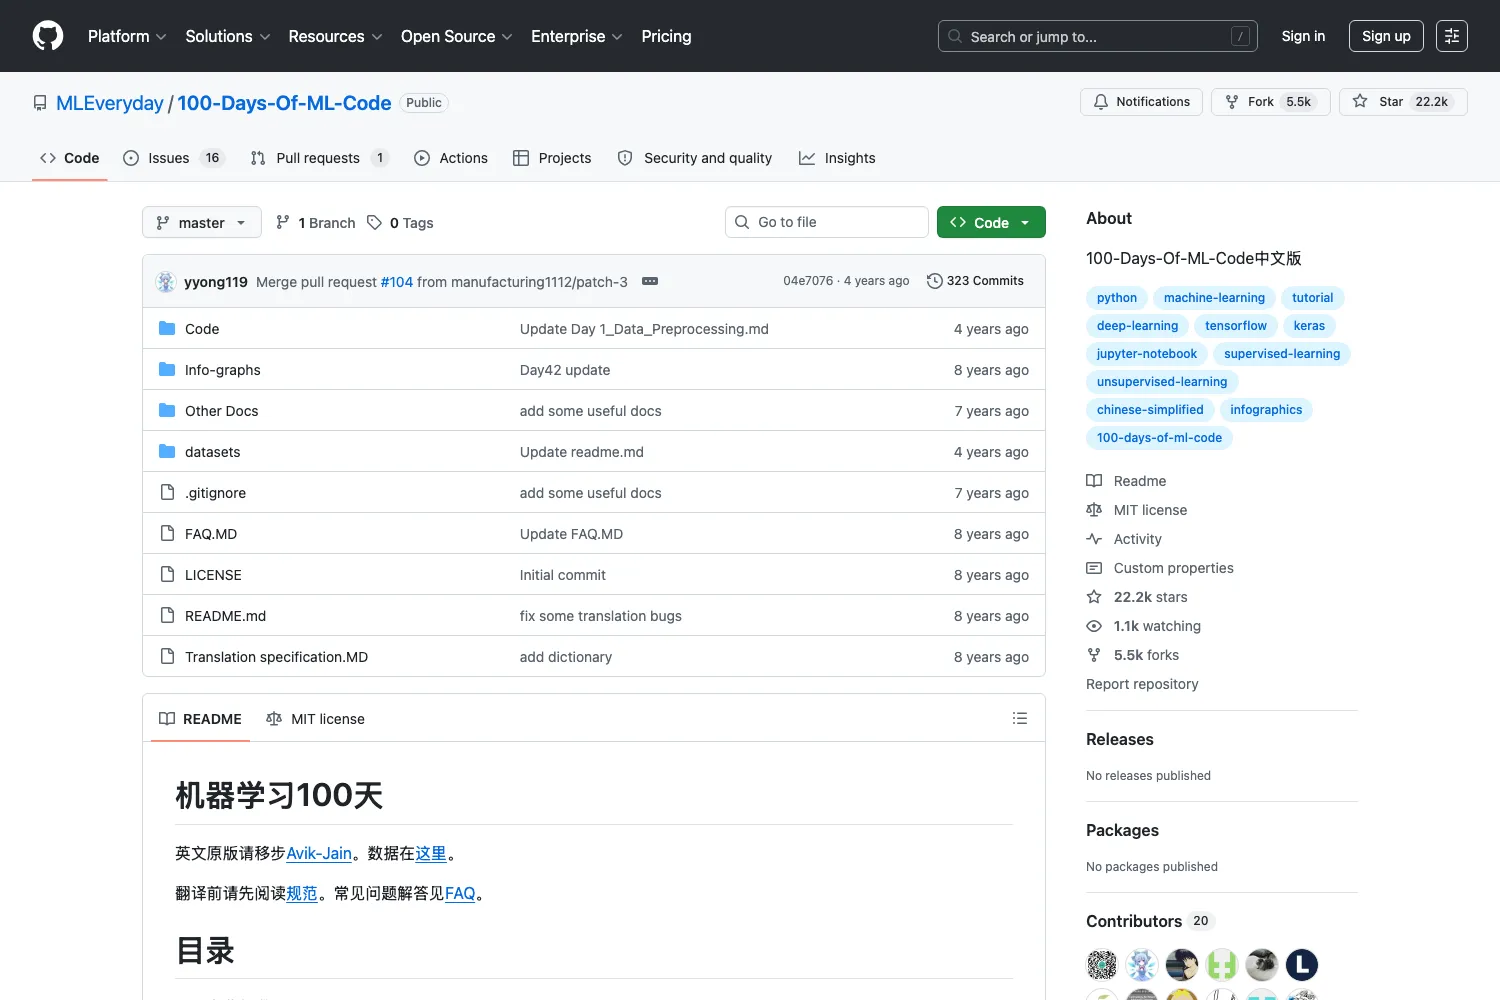This screenshot has height=1000, width=1500.
Task: Open the README outline list icon
Action: (x=1020, y=718)
